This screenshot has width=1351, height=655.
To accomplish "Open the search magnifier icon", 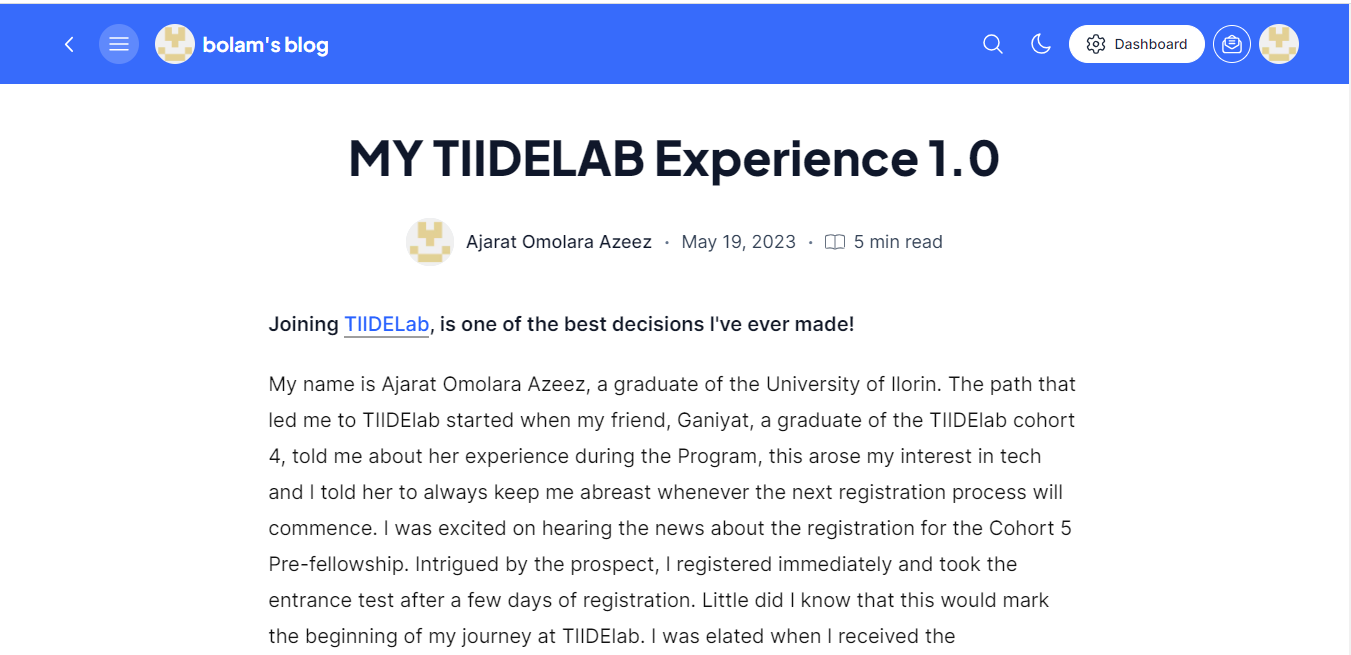I will (x=993, y=44).
